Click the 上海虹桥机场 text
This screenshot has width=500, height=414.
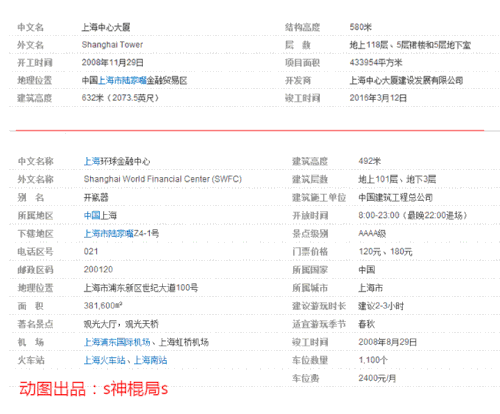pos(184,342)
